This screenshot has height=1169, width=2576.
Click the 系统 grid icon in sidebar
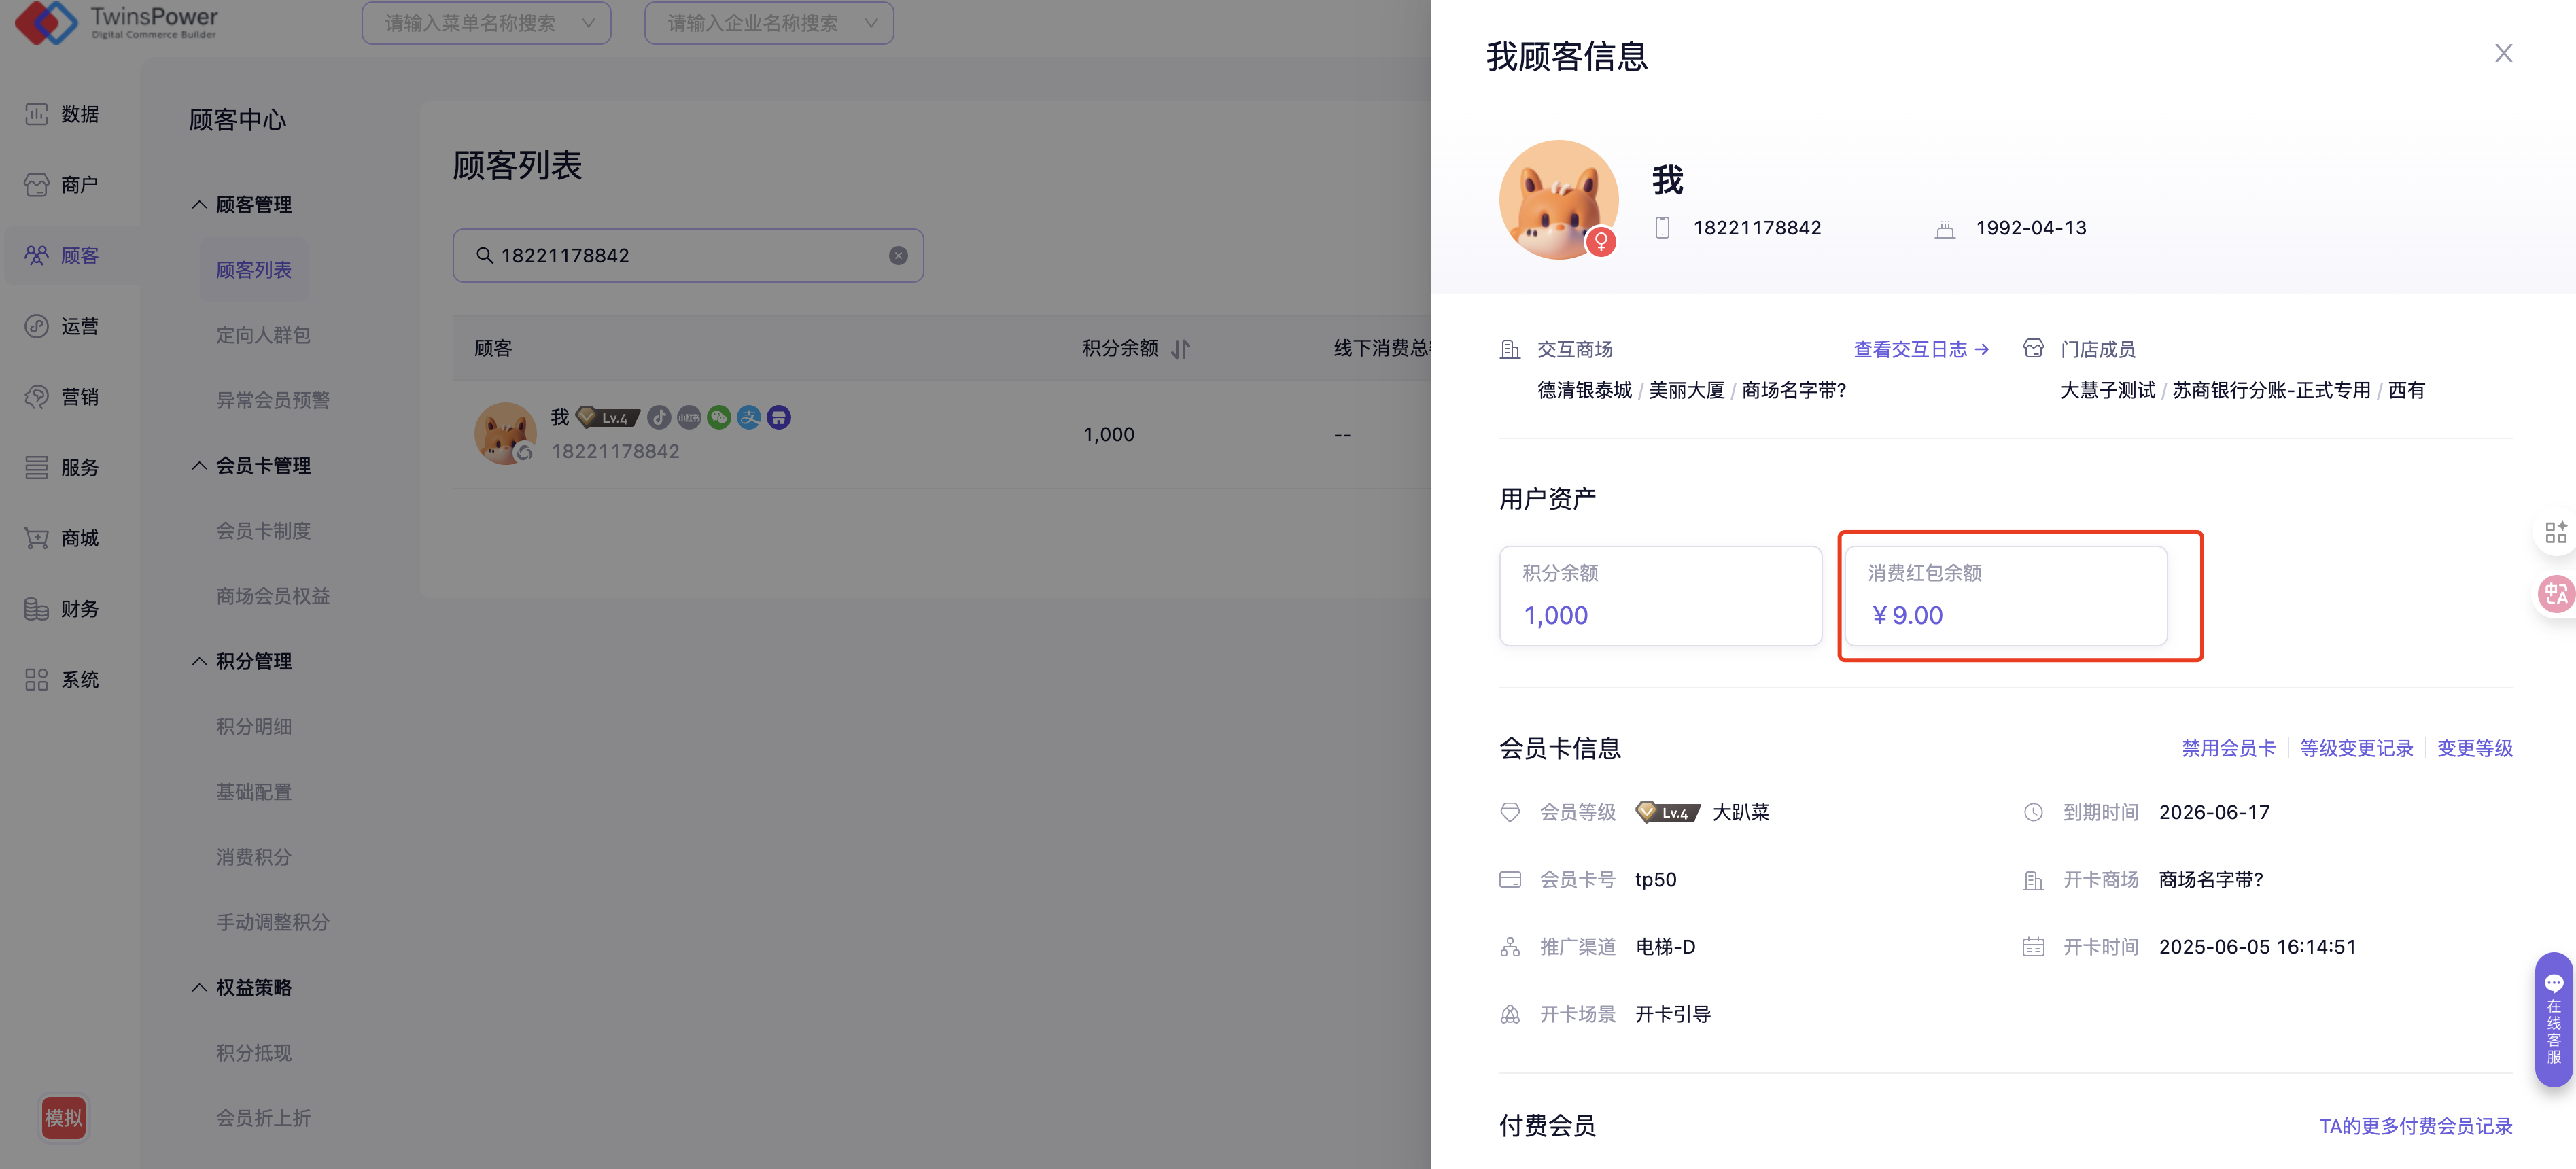click(x=36, y=680)
